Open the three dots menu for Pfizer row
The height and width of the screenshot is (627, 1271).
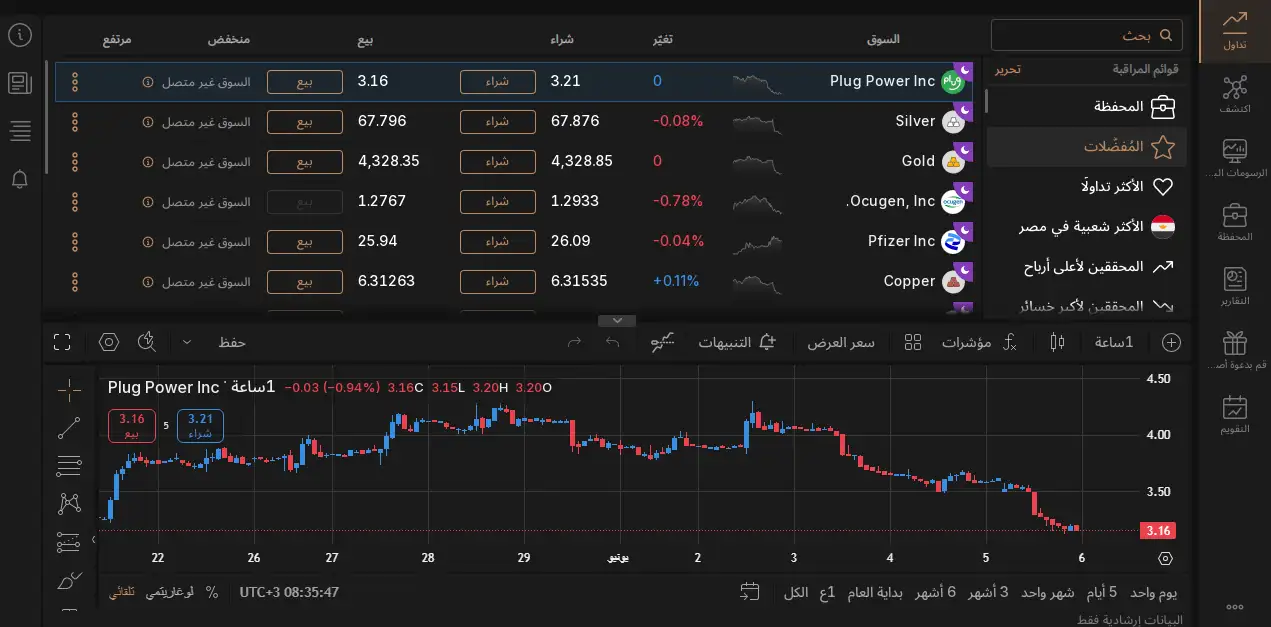75,242
